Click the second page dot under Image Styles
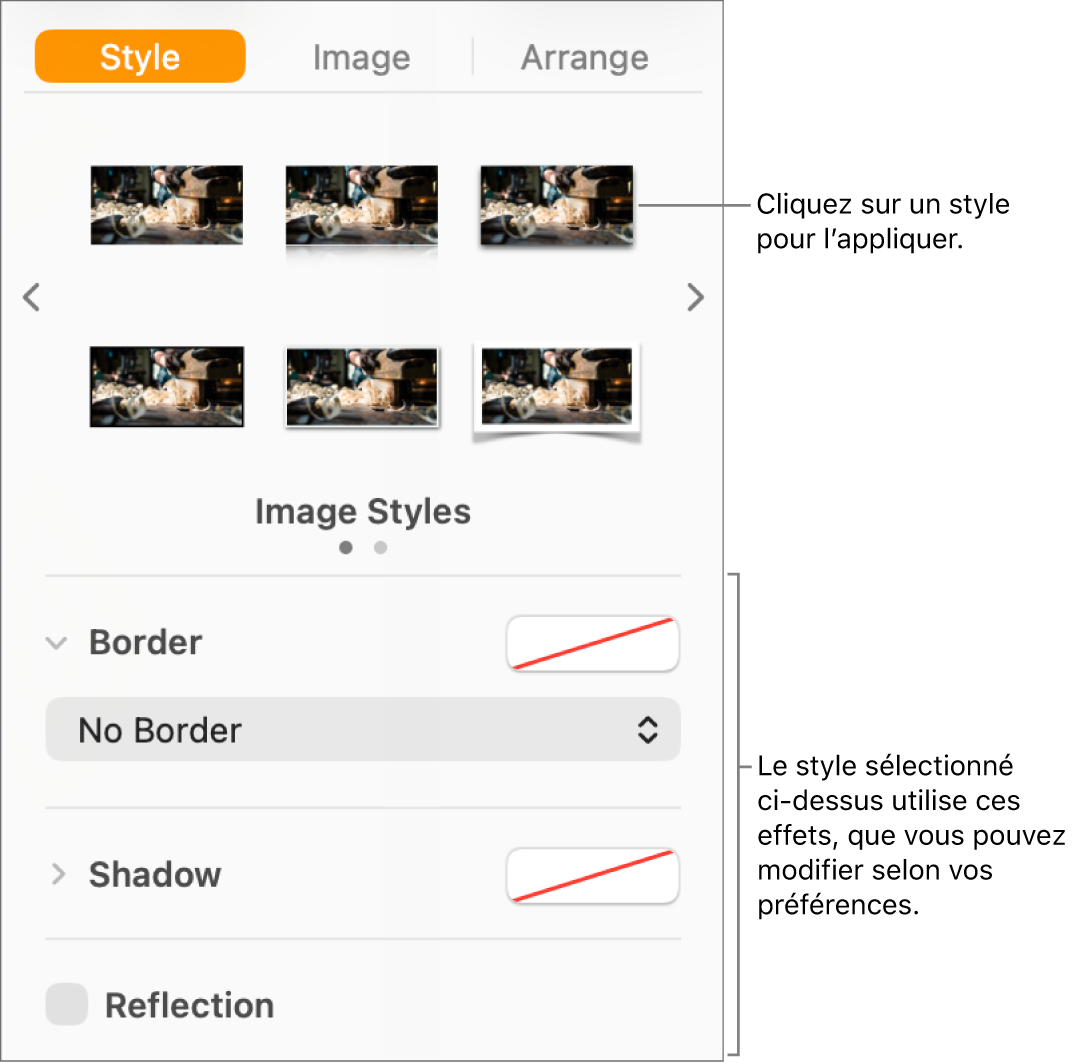The width and height of the screenshot is (1081, 1063). tap(380, 547)
